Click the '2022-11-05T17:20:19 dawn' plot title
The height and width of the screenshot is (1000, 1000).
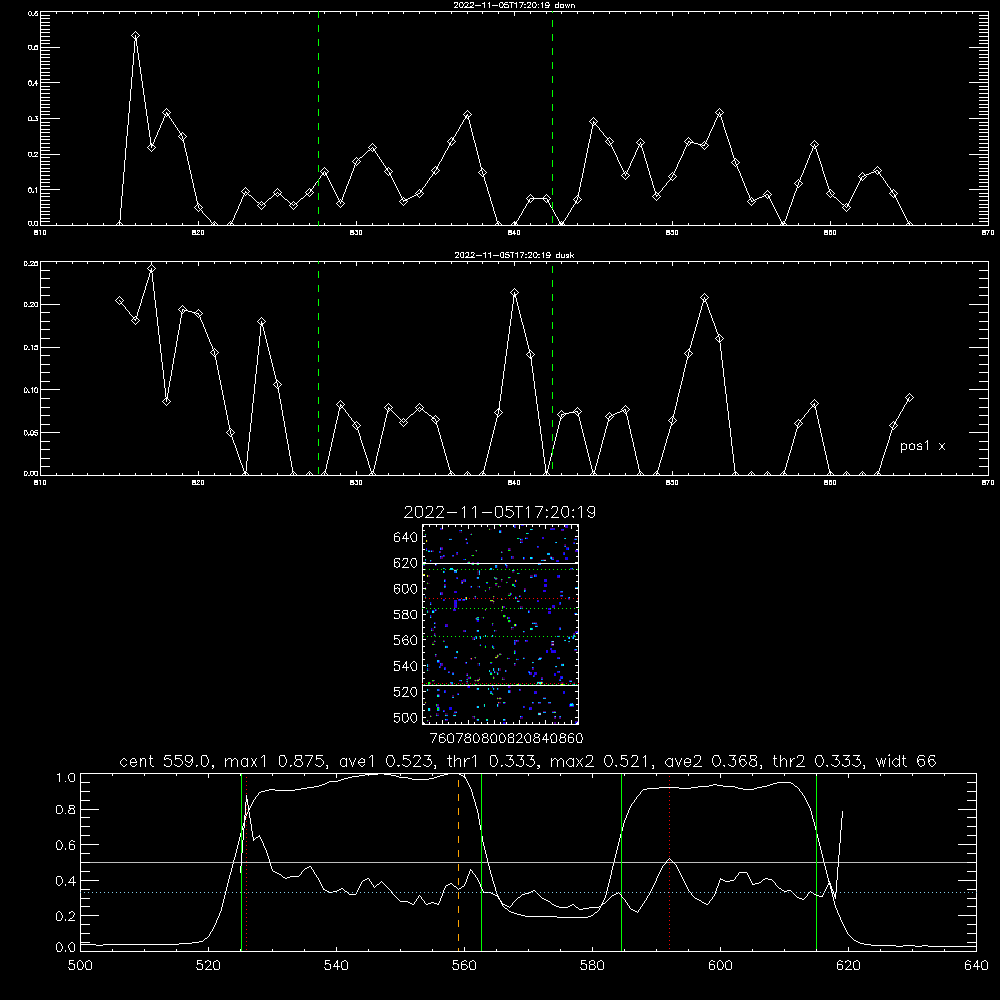coord(514,5)
